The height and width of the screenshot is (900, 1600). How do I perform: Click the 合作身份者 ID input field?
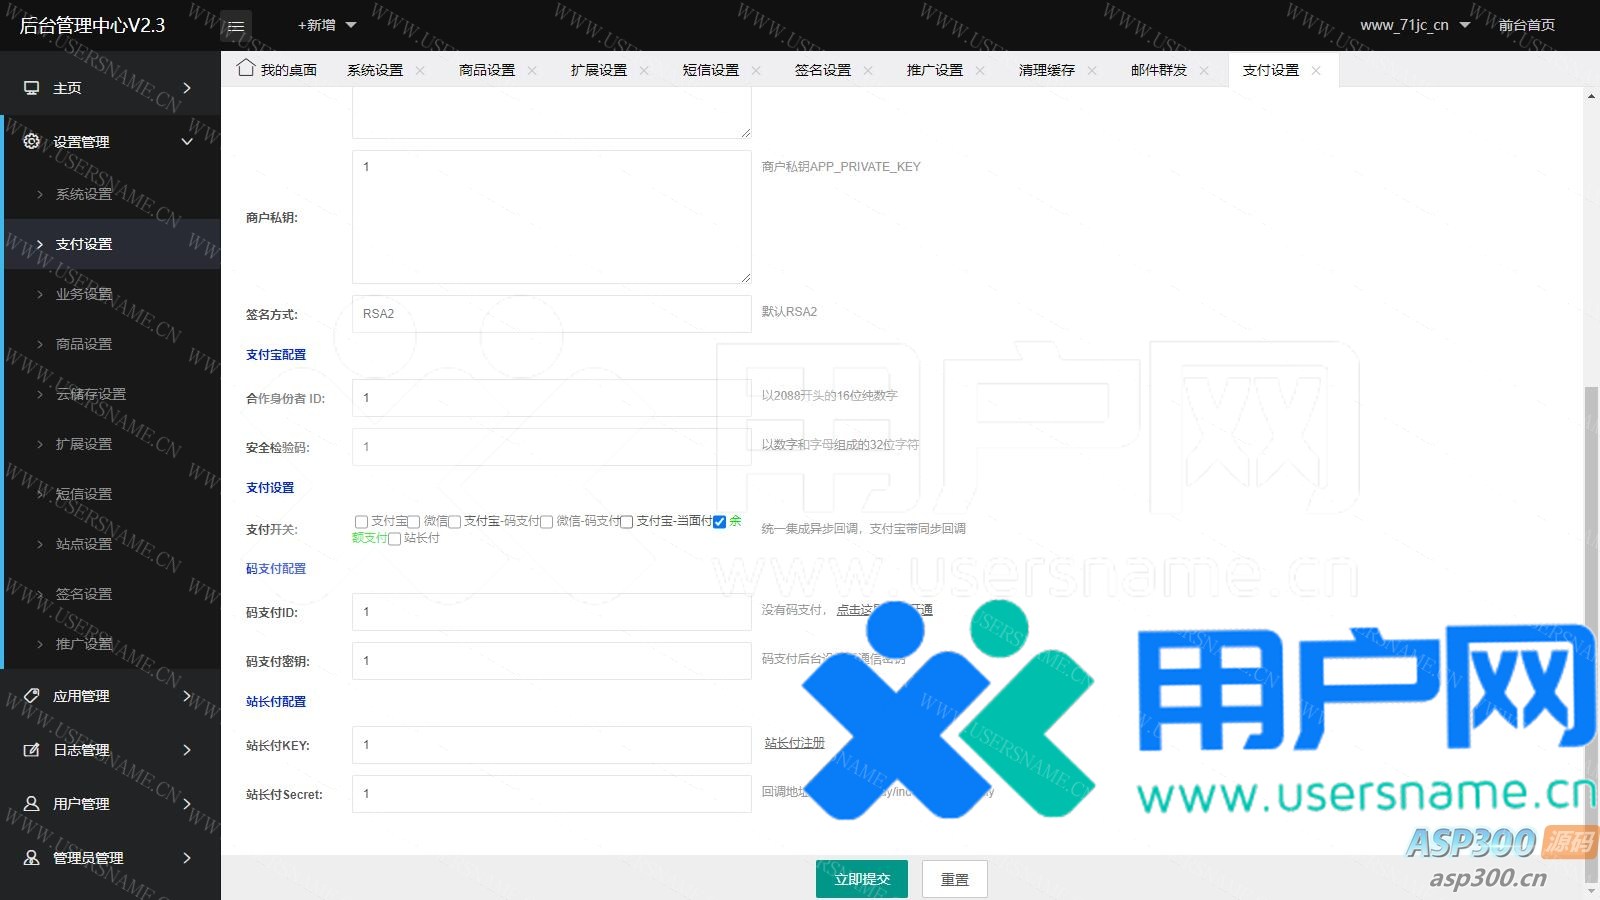(551, 398)
